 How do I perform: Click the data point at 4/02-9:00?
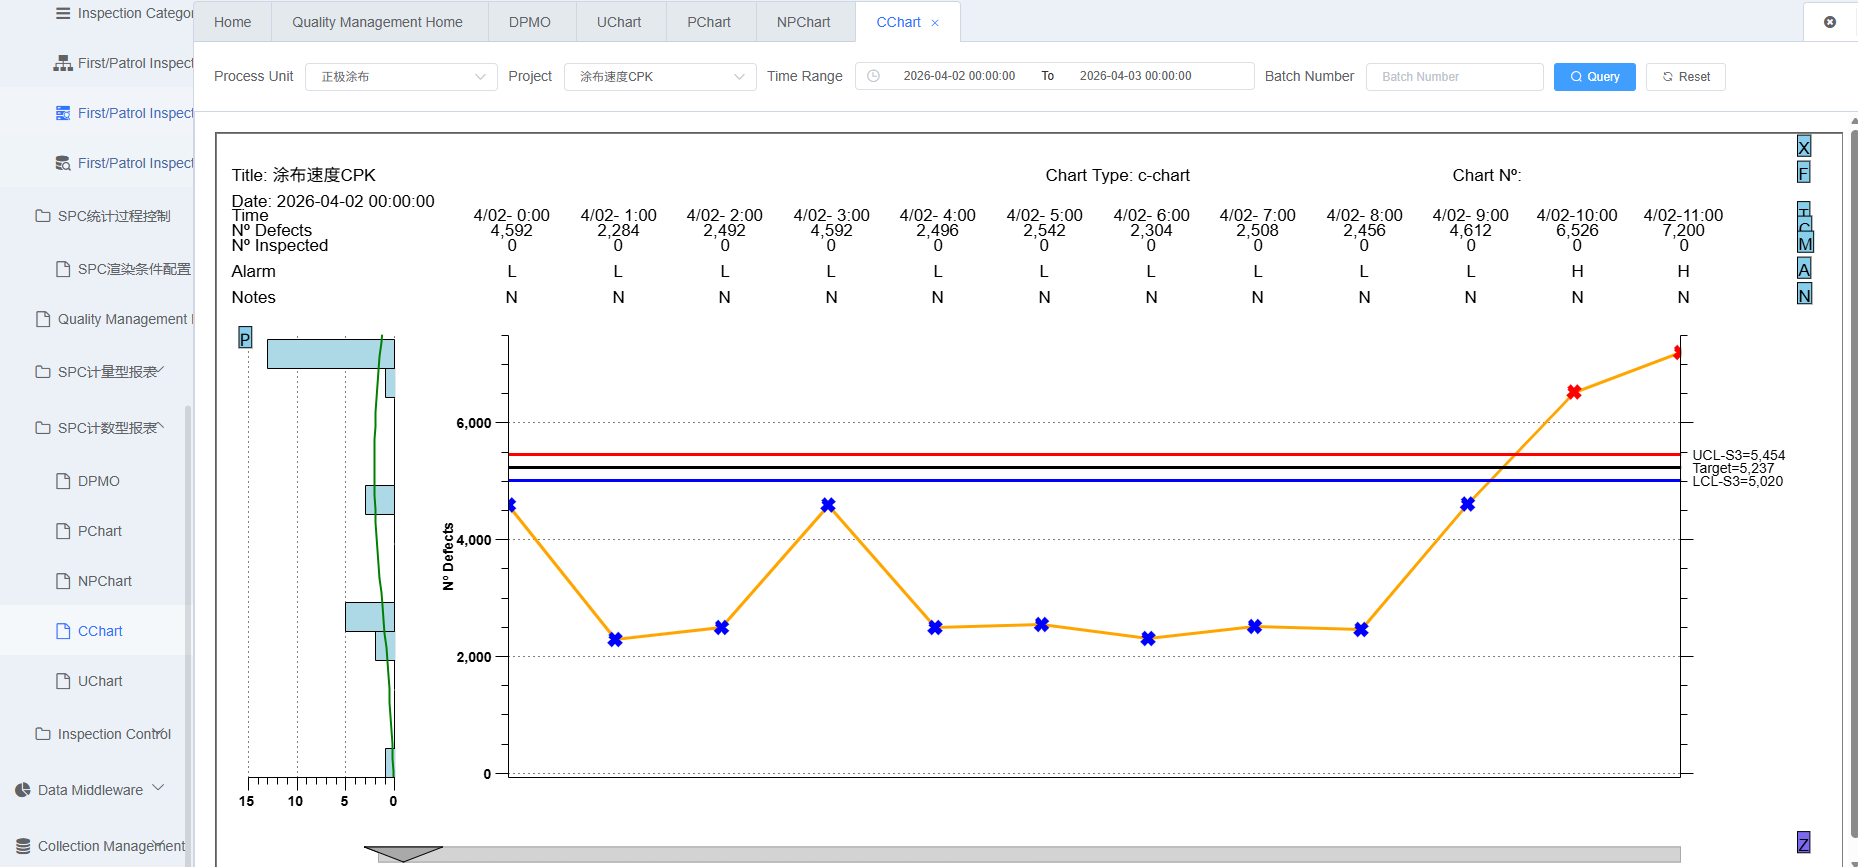pos(1467,504)
